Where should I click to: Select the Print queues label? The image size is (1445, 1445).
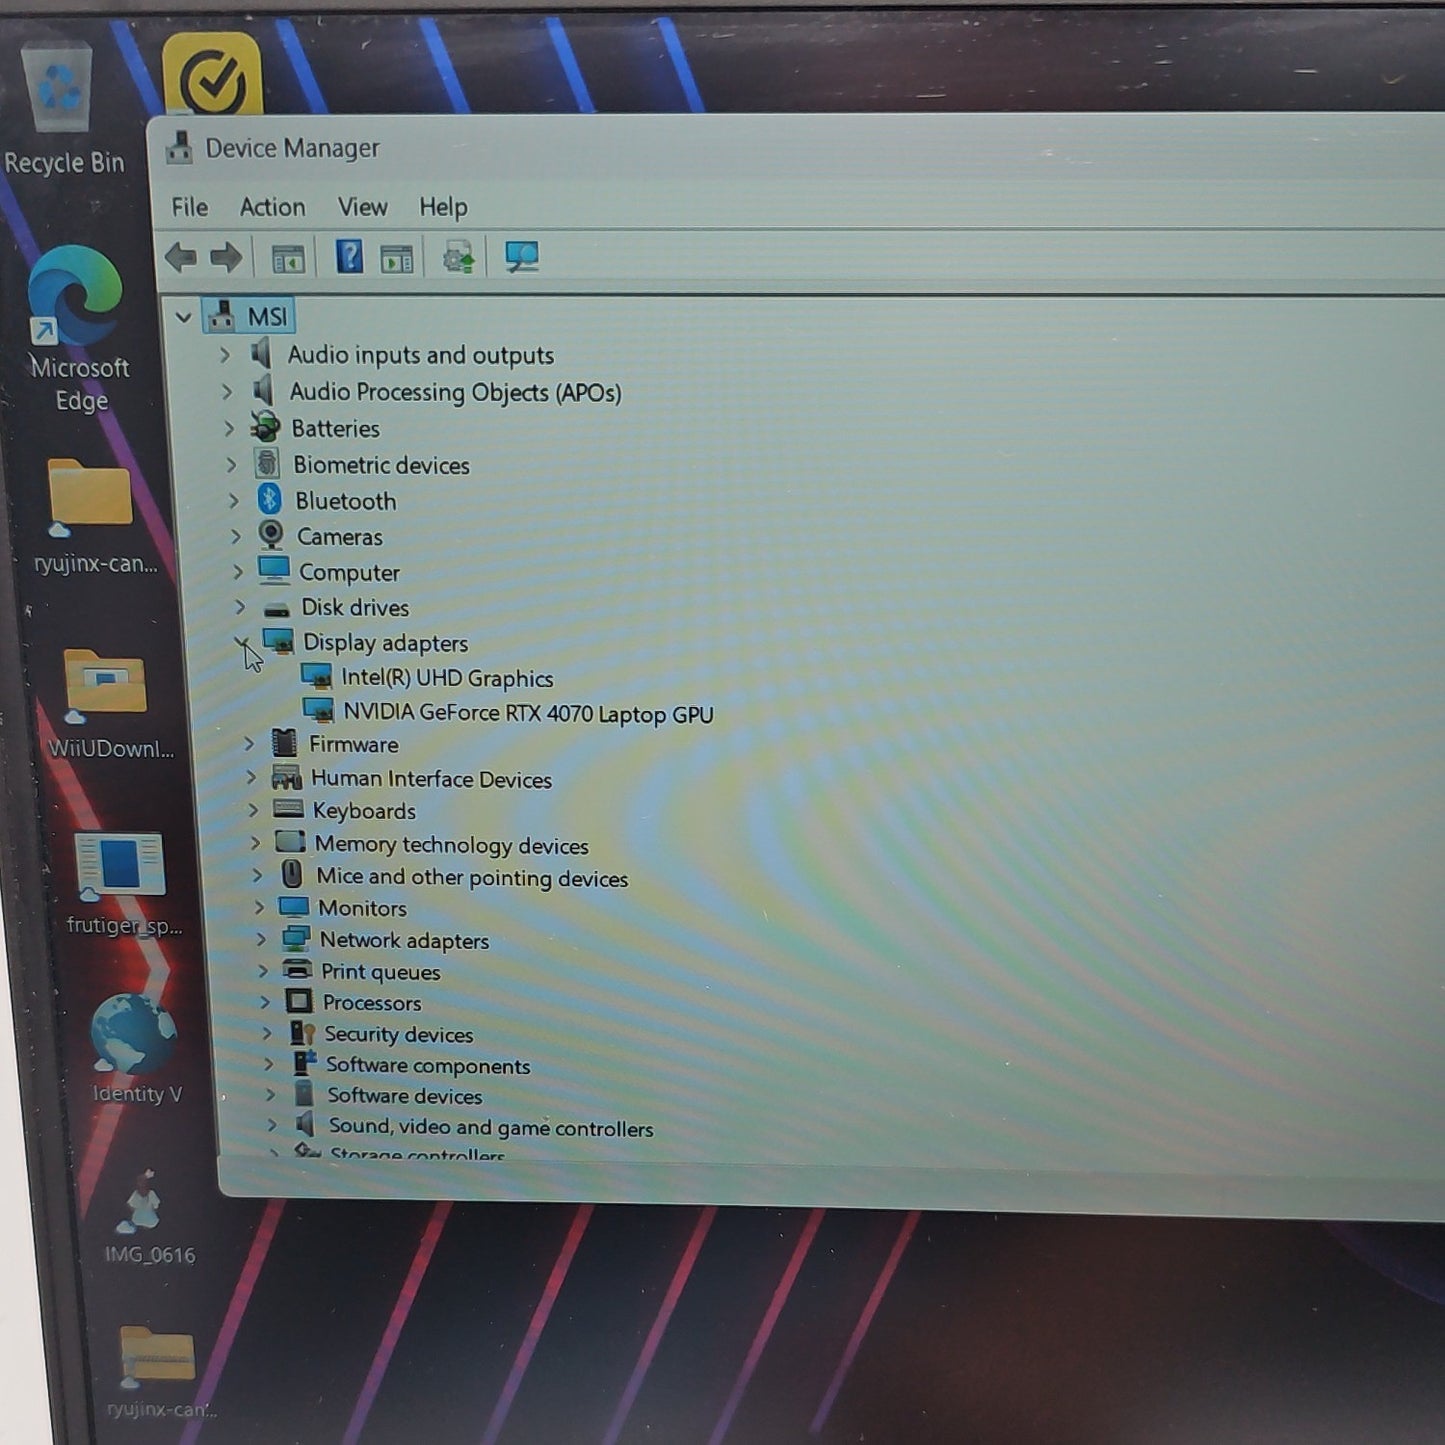click(380, 972)
